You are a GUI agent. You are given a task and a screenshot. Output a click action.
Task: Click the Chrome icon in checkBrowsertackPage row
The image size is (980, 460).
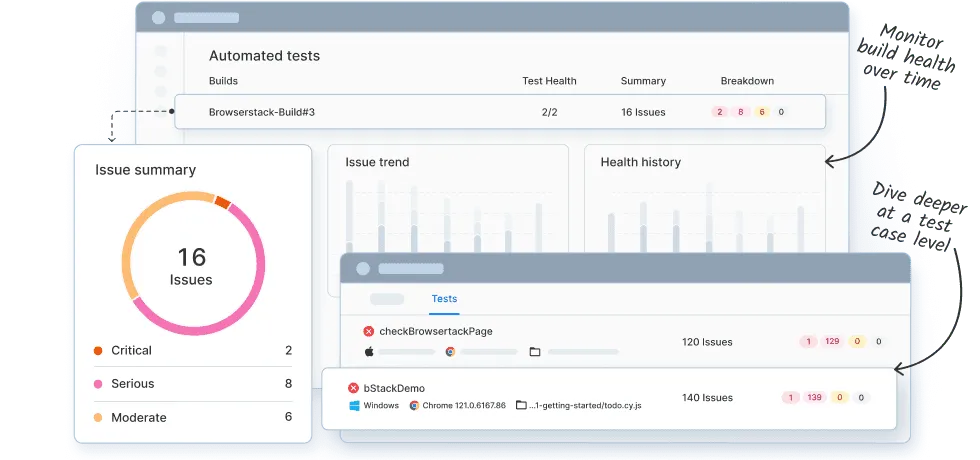pyautogui.click(x=450, y=352)
